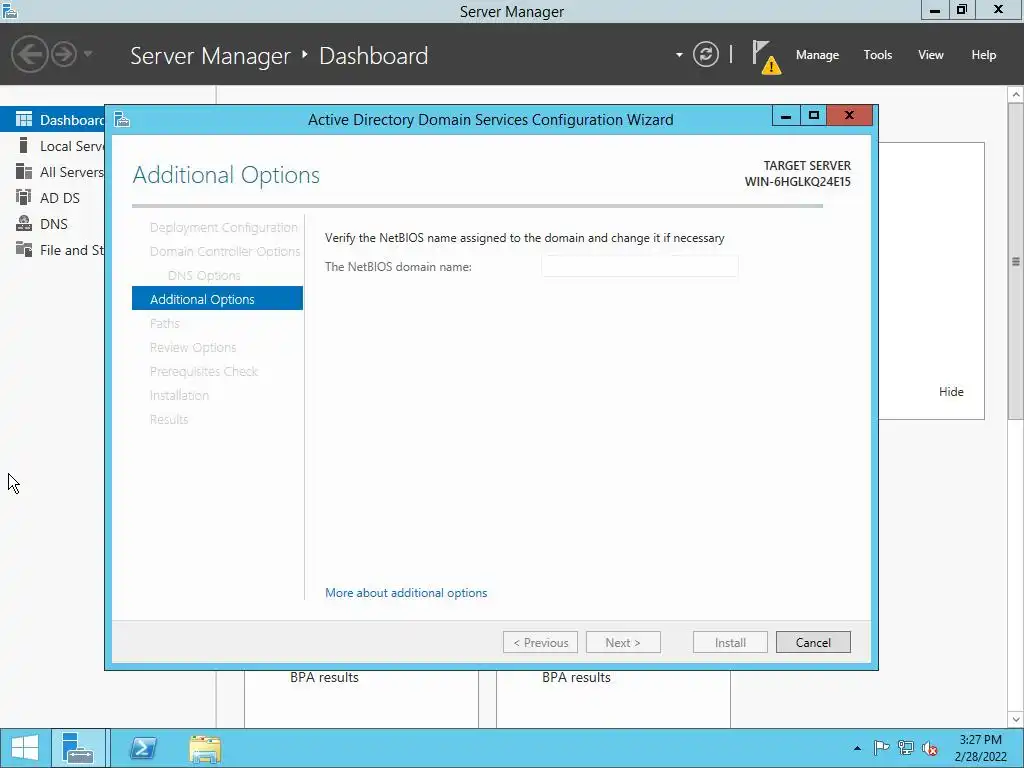Open the Manage menu
The image size is (1024, 768).
(817, 55)
